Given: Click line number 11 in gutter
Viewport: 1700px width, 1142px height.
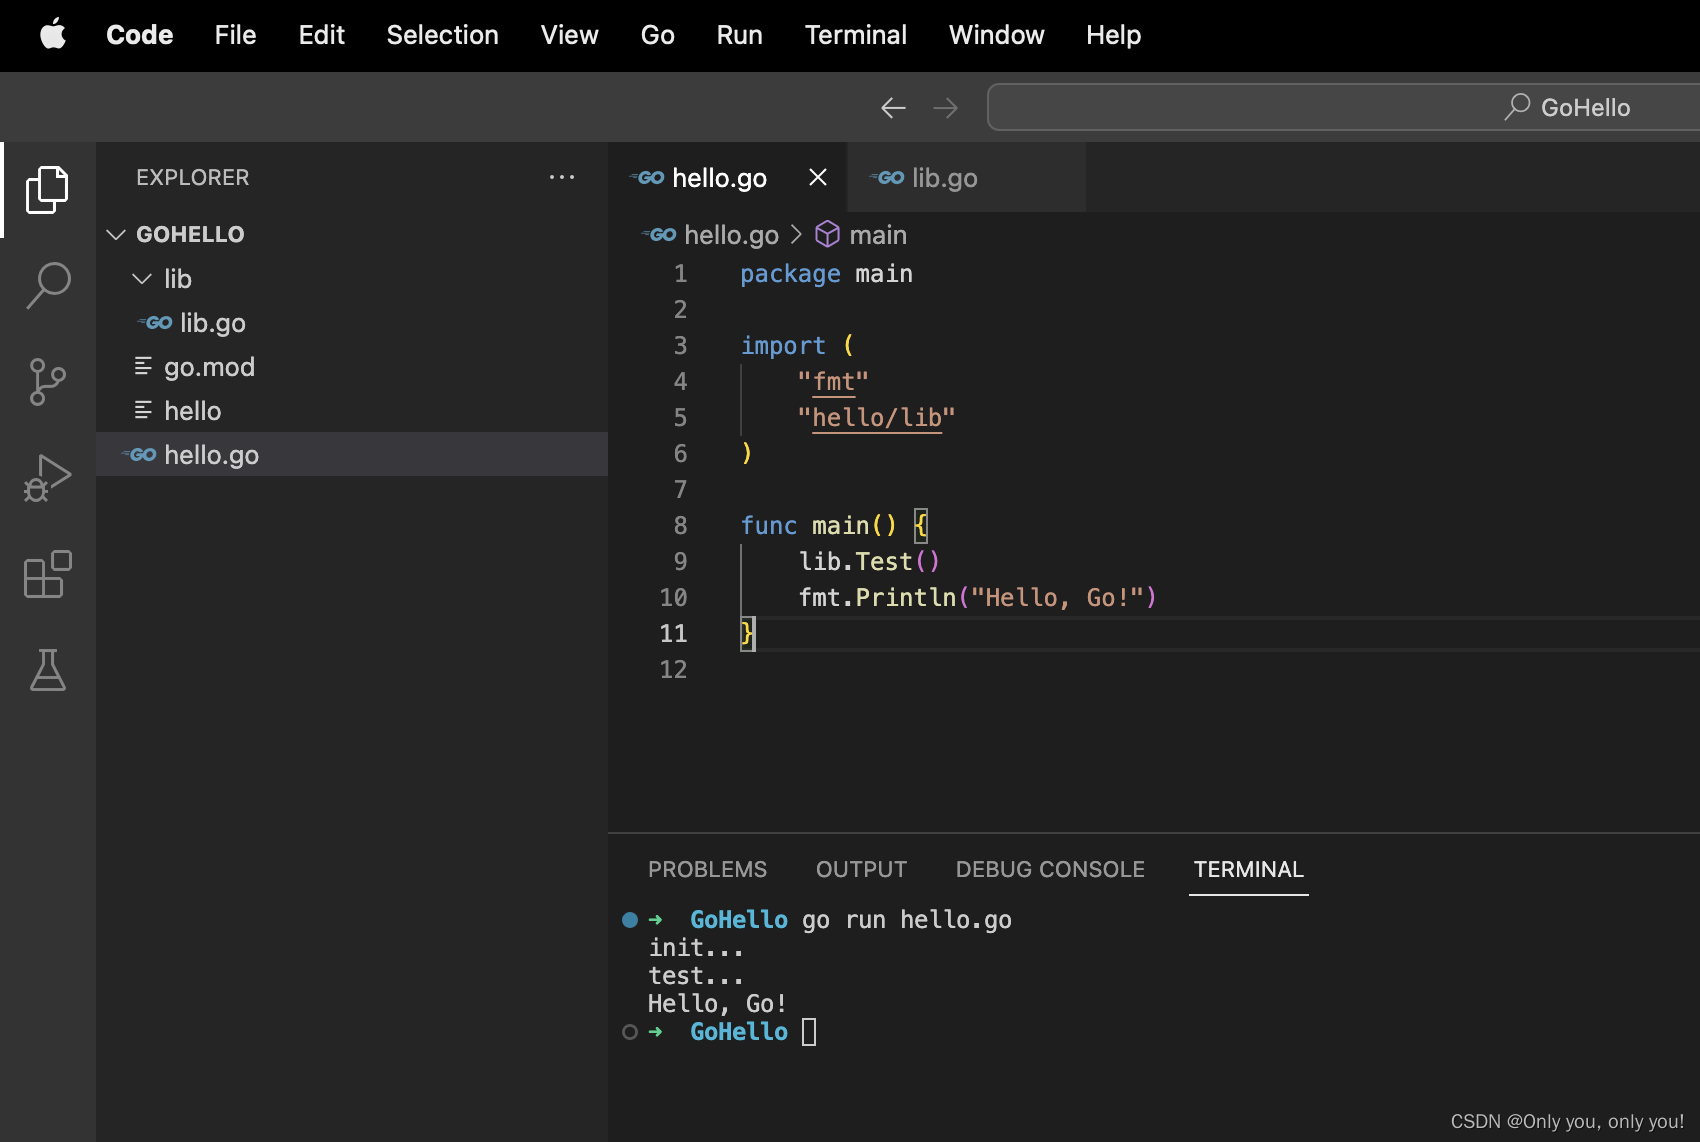Looking at the screenshot, I should point(673,633).
